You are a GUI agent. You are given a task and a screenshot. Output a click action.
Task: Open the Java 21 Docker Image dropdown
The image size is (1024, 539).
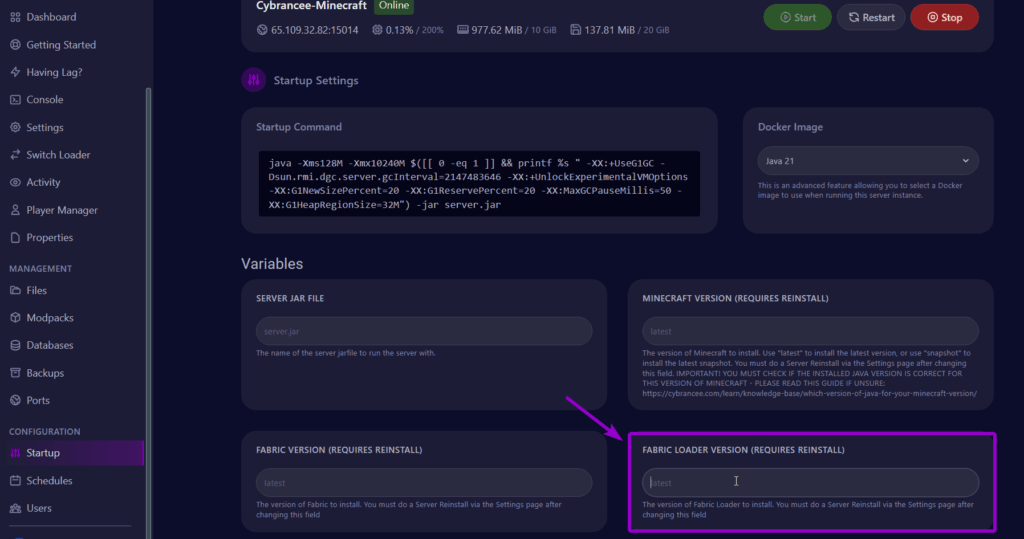point(867,161)
